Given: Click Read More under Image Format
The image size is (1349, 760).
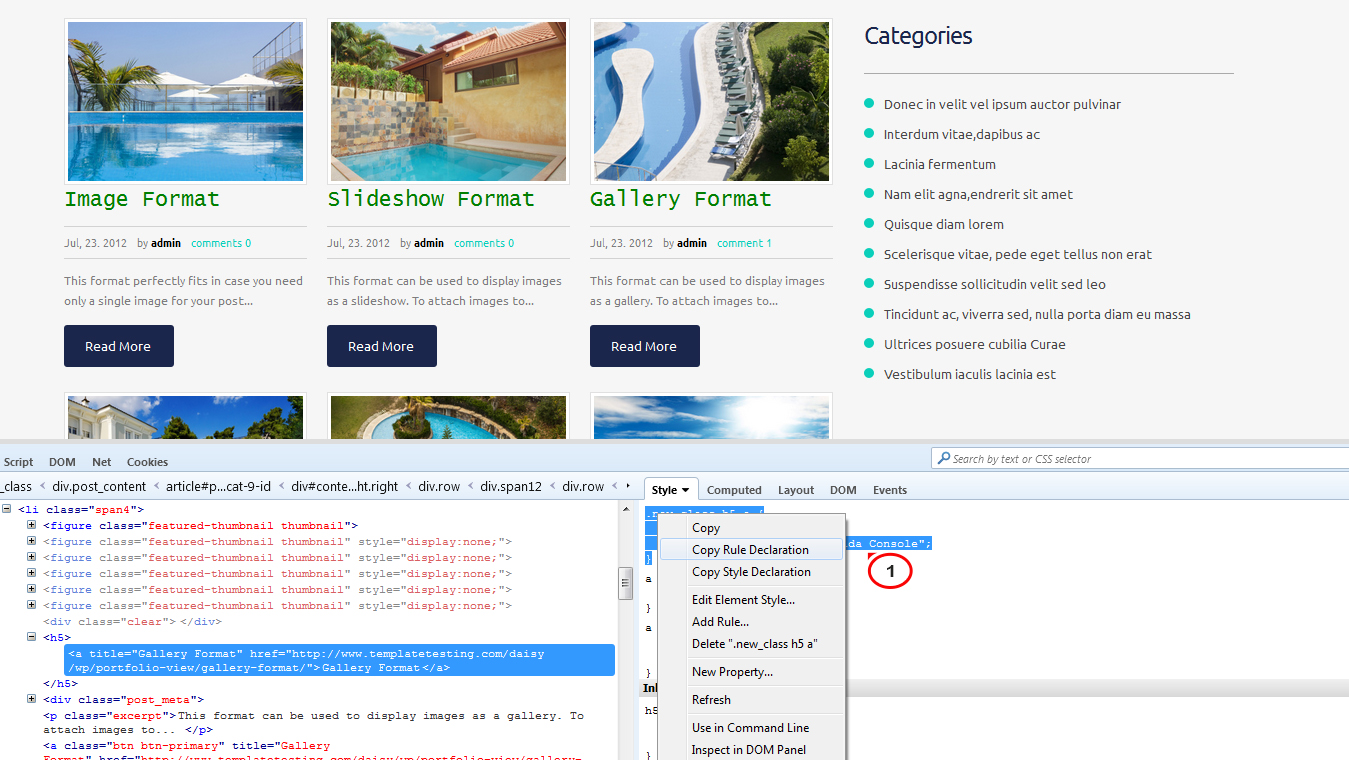Looking at the screenshot, I should (x=119, y=346).
